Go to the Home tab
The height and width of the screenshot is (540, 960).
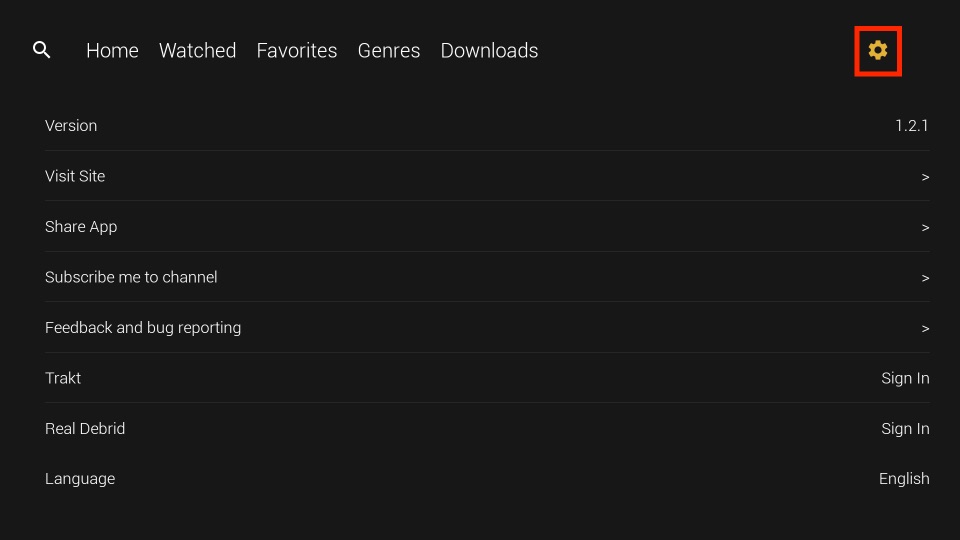click(112, 50)
